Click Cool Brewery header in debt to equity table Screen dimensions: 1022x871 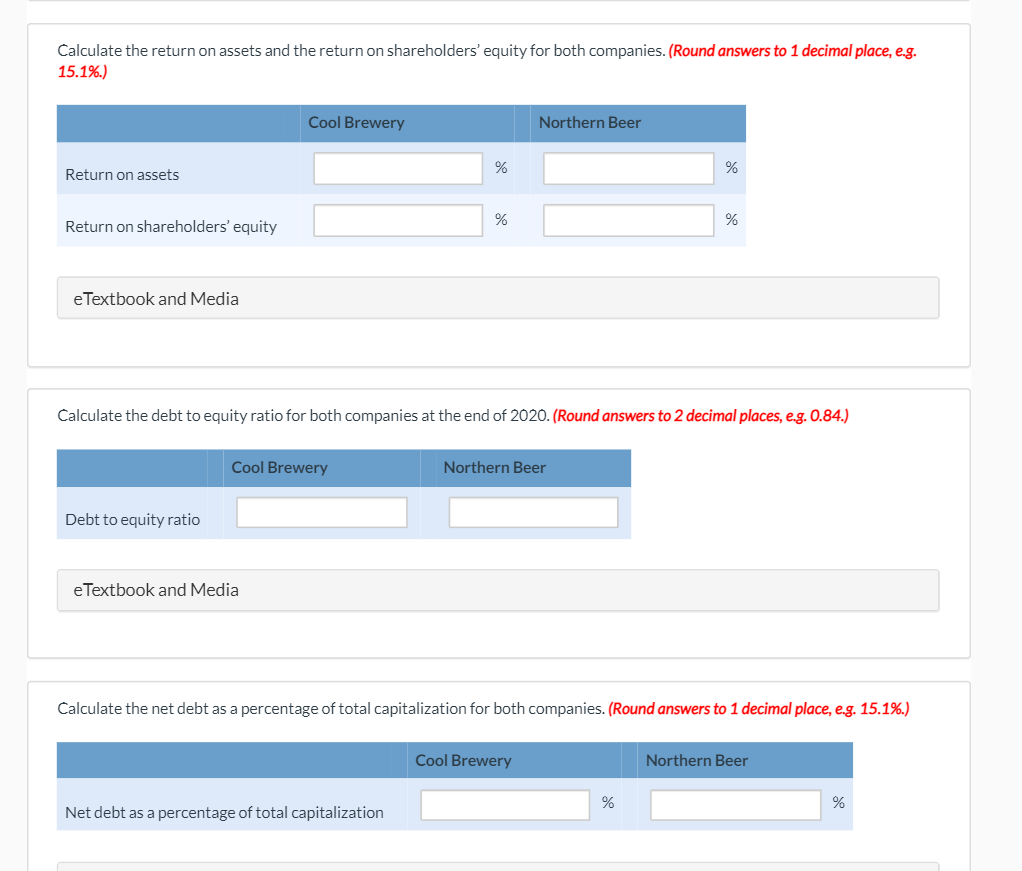(x=279, y=467)
